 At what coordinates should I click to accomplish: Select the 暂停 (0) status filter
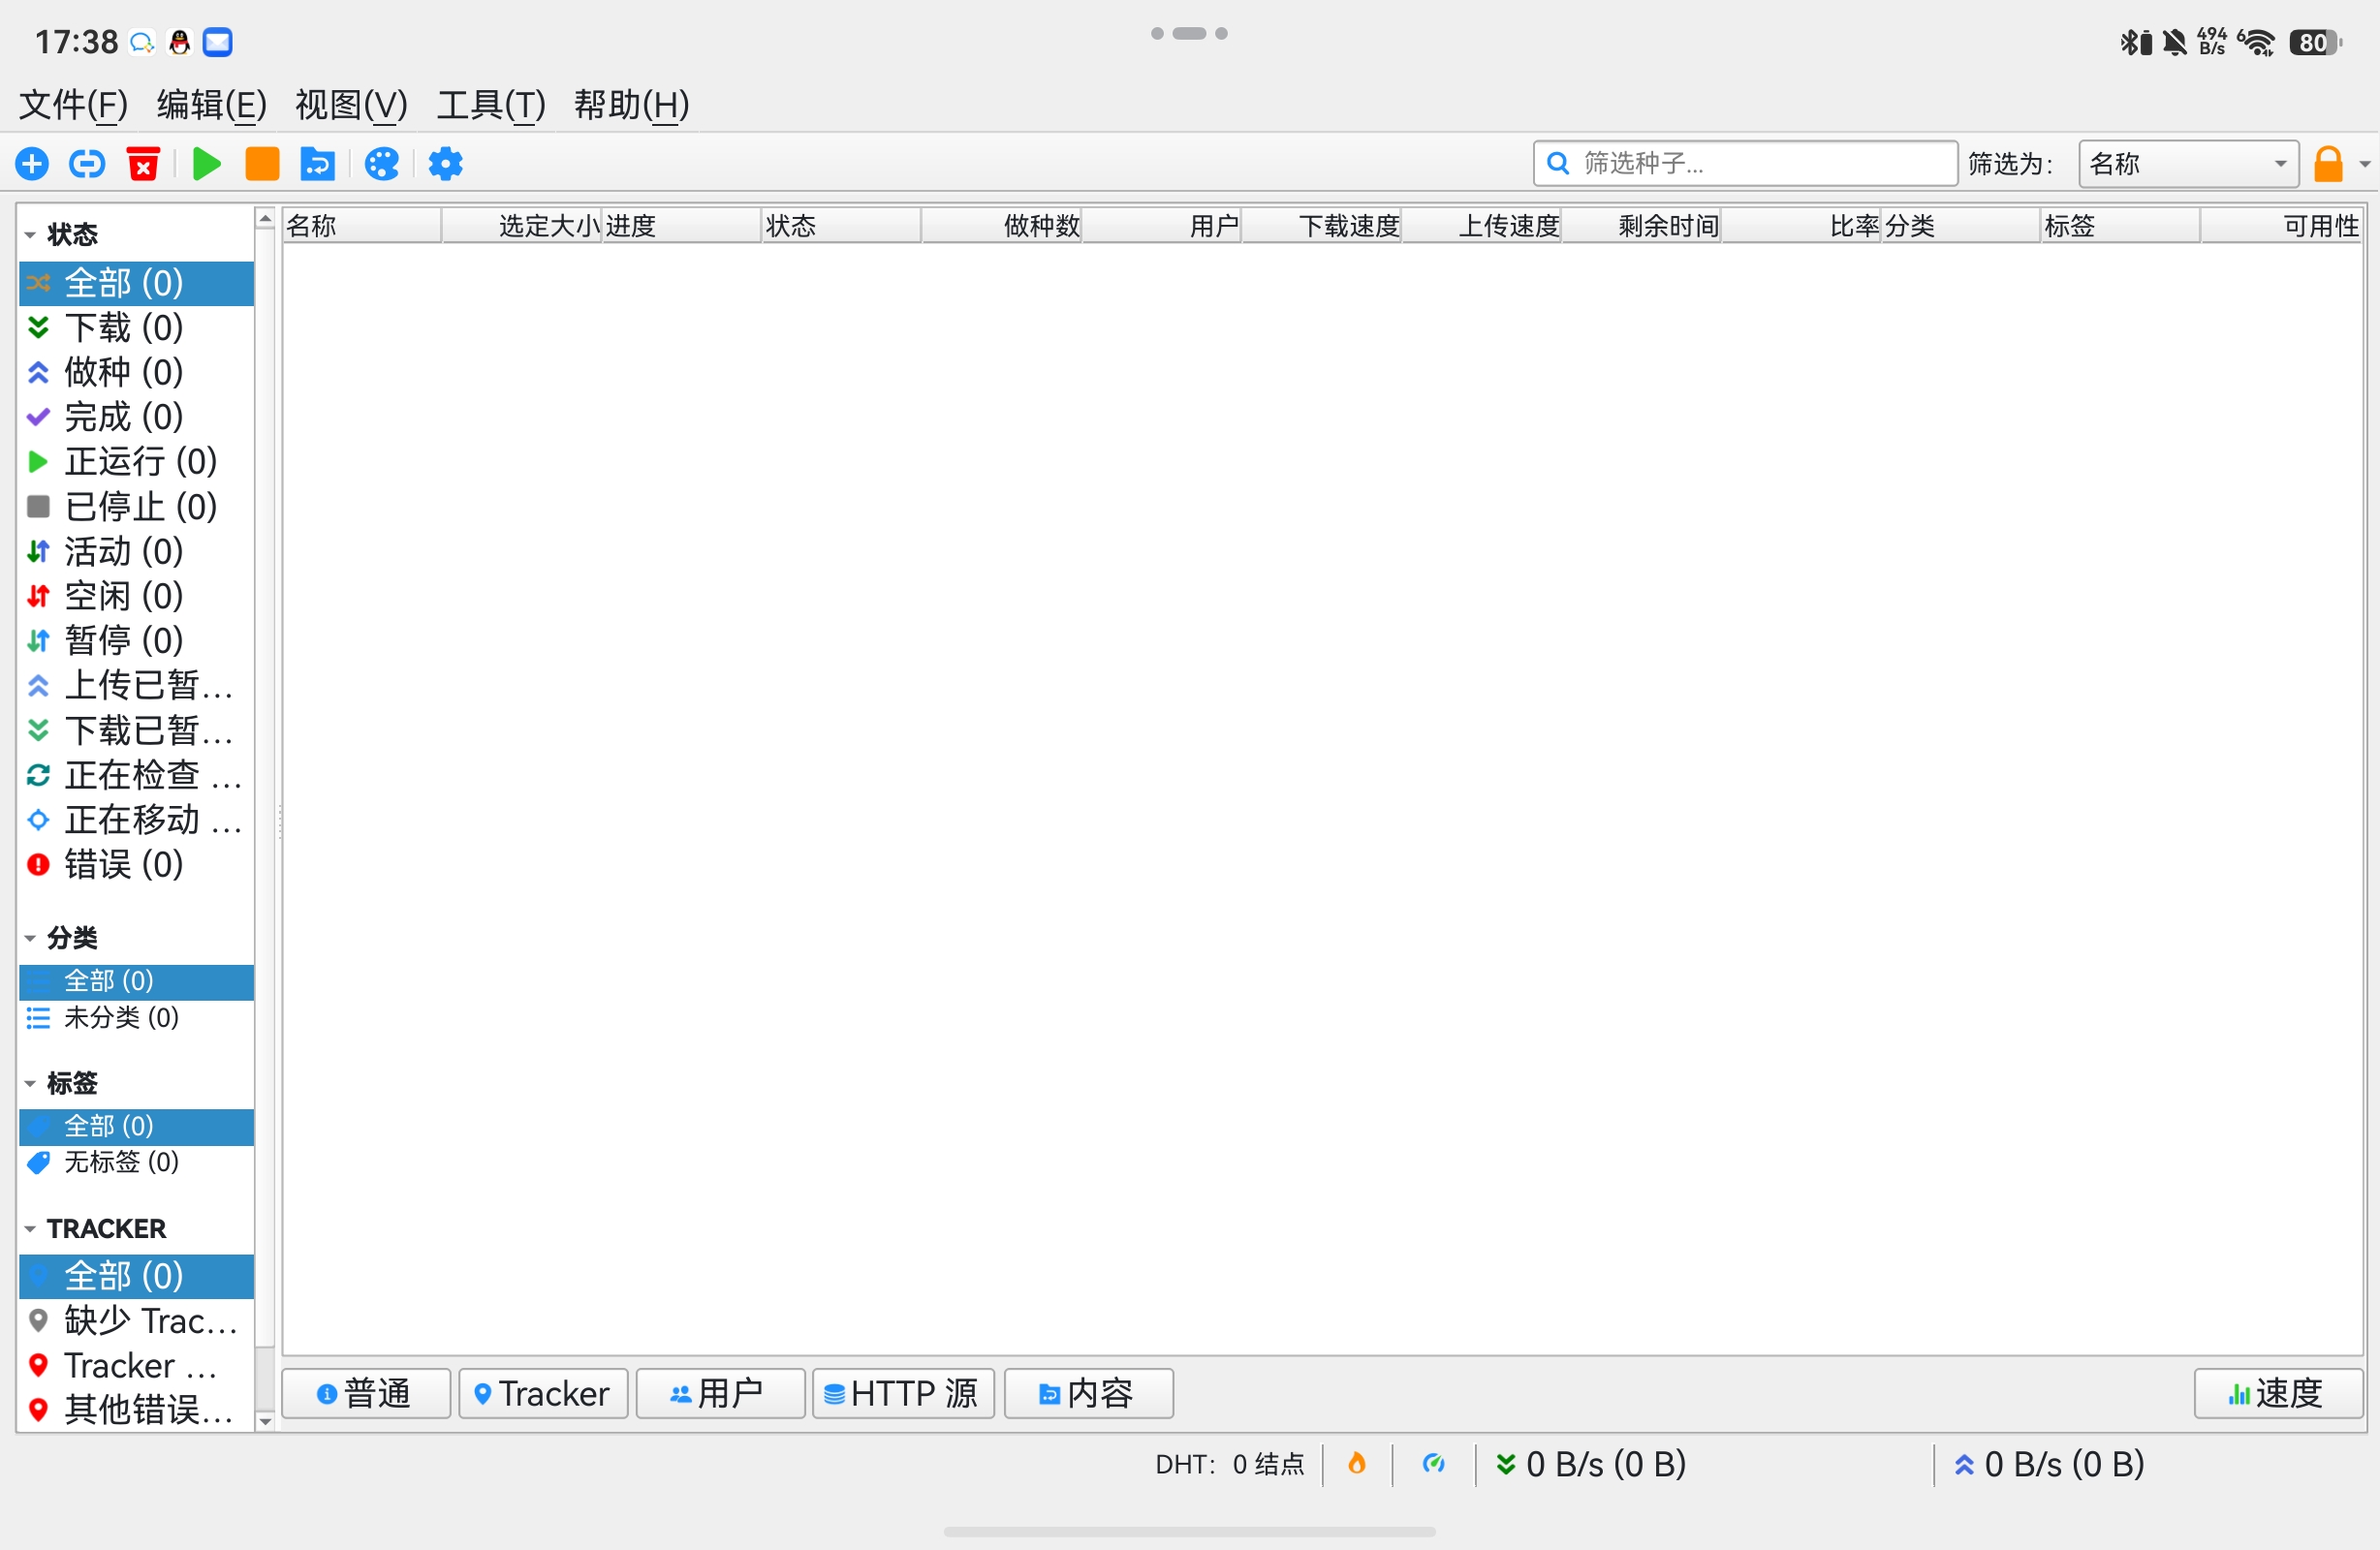[136, 640]
